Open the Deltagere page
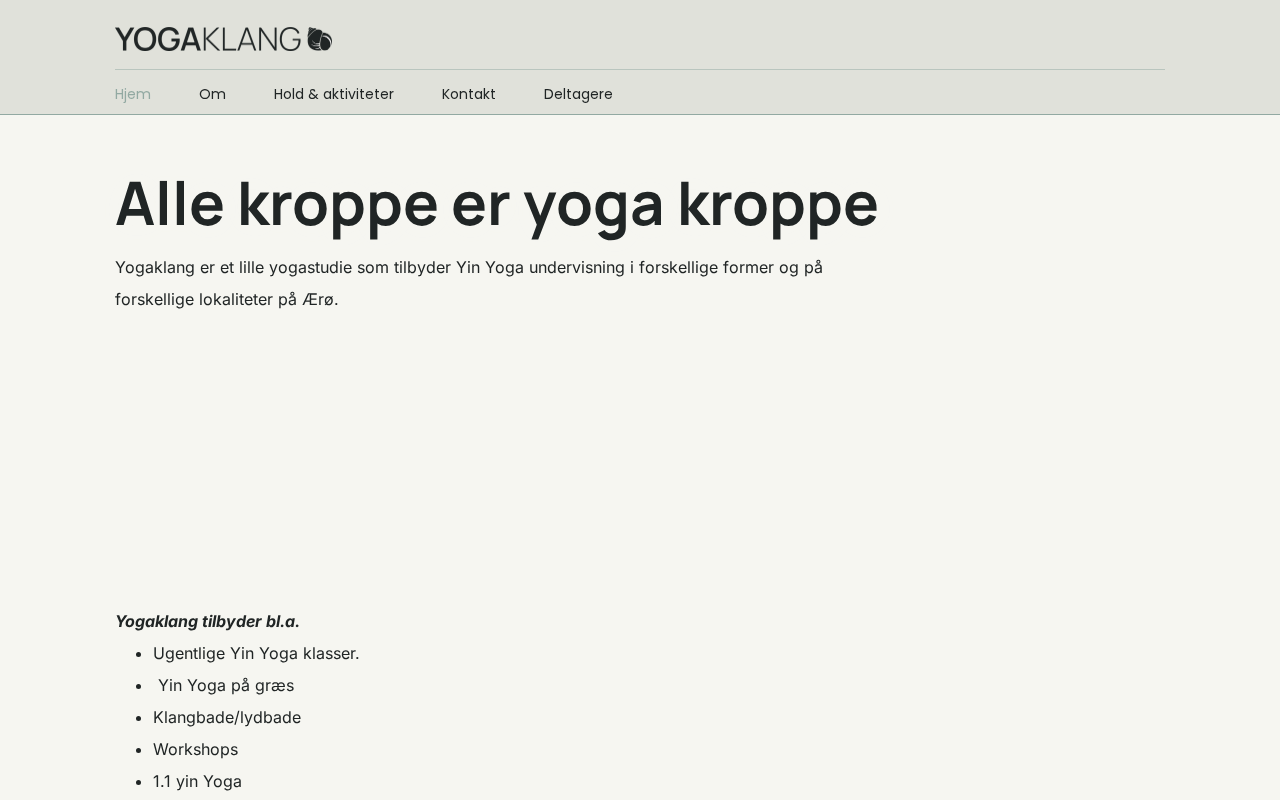Viewport: 1280px width, 800px height. [x=578, y=94]
